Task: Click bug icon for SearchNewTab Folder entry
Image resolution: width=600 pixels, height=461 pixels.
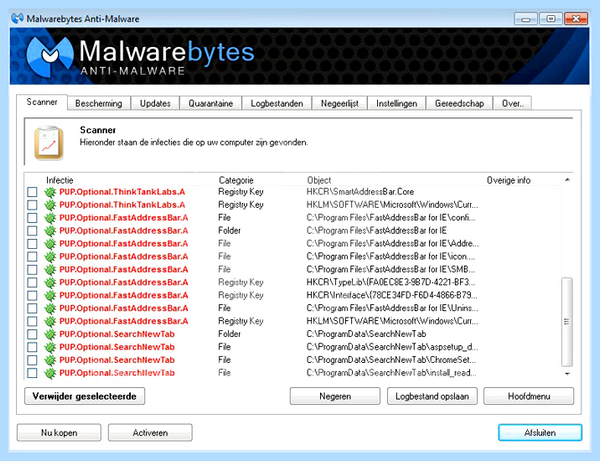Action: pyautogui.click(x=50, y=334)
